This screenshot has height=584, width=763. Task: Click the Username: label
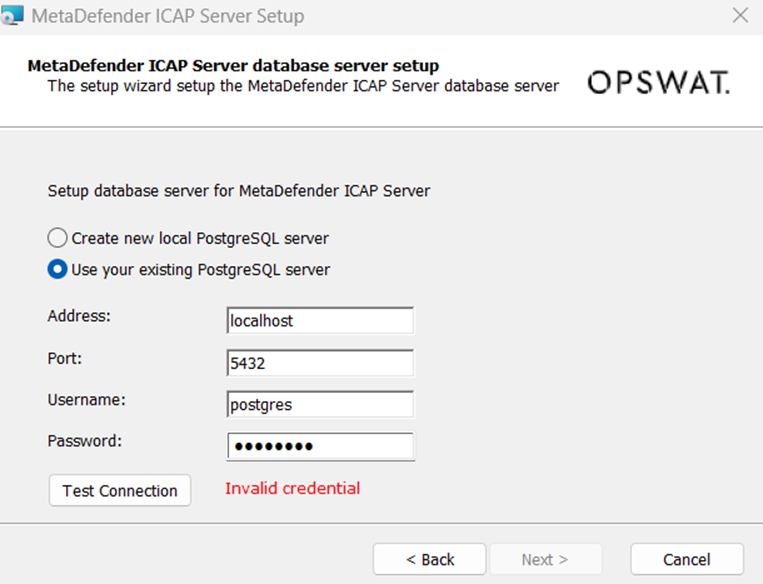pyautogui.click(x=86, y=400)
